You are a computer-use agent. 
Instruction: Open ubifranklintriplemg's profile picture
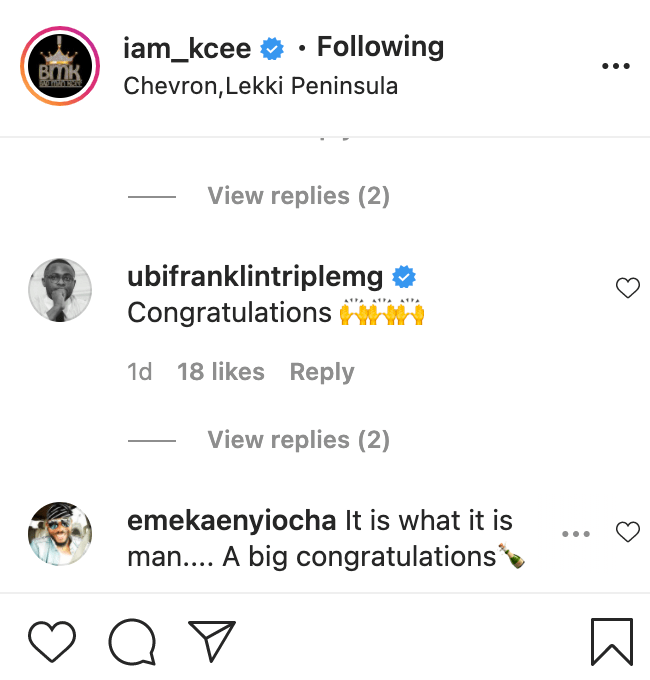(60, 290)
